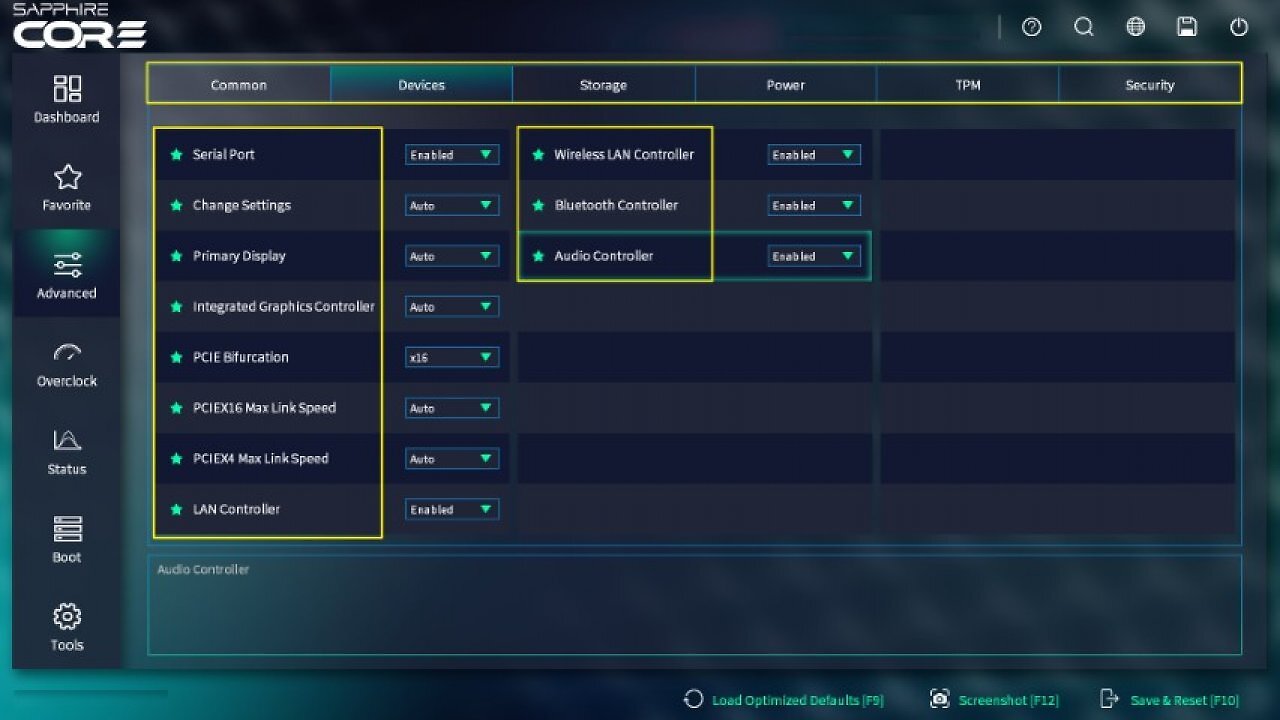
Task: Toggle favorite star for Integrated Graphics Controller
Action: coord(176,307)
